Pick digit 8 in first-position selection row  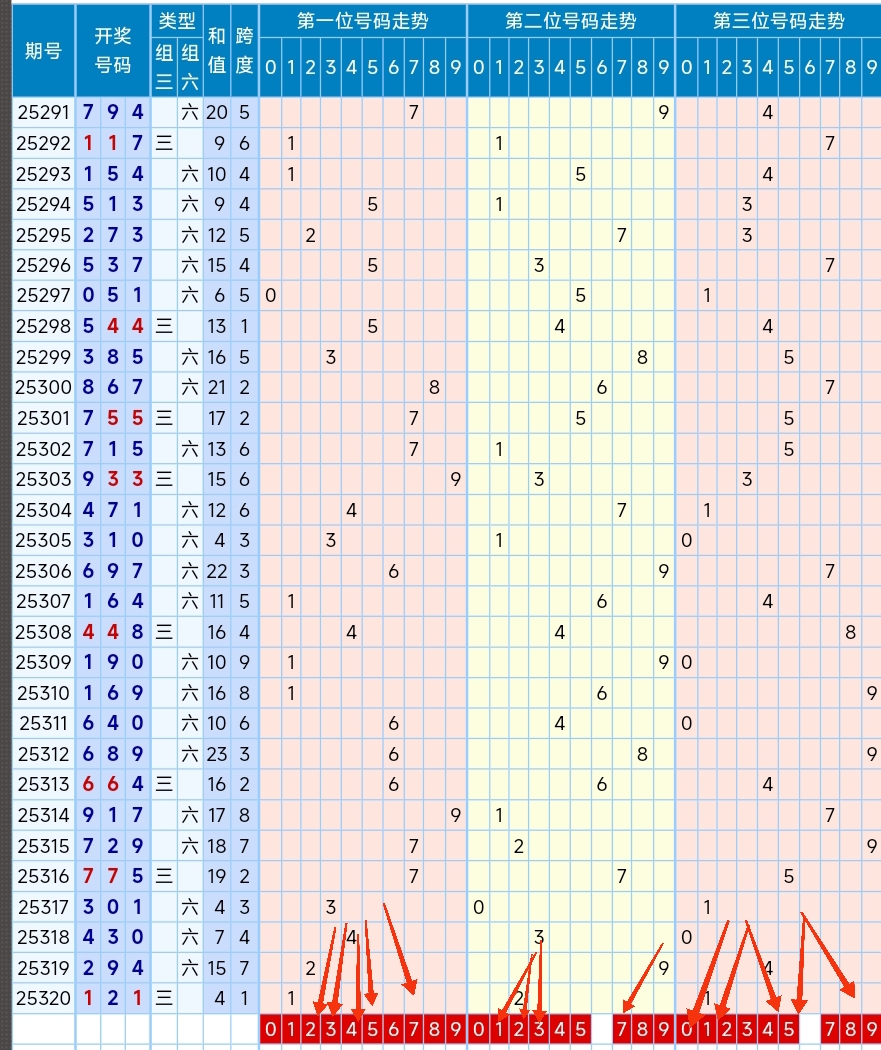pyautogui.click(x=434, y=1029)
